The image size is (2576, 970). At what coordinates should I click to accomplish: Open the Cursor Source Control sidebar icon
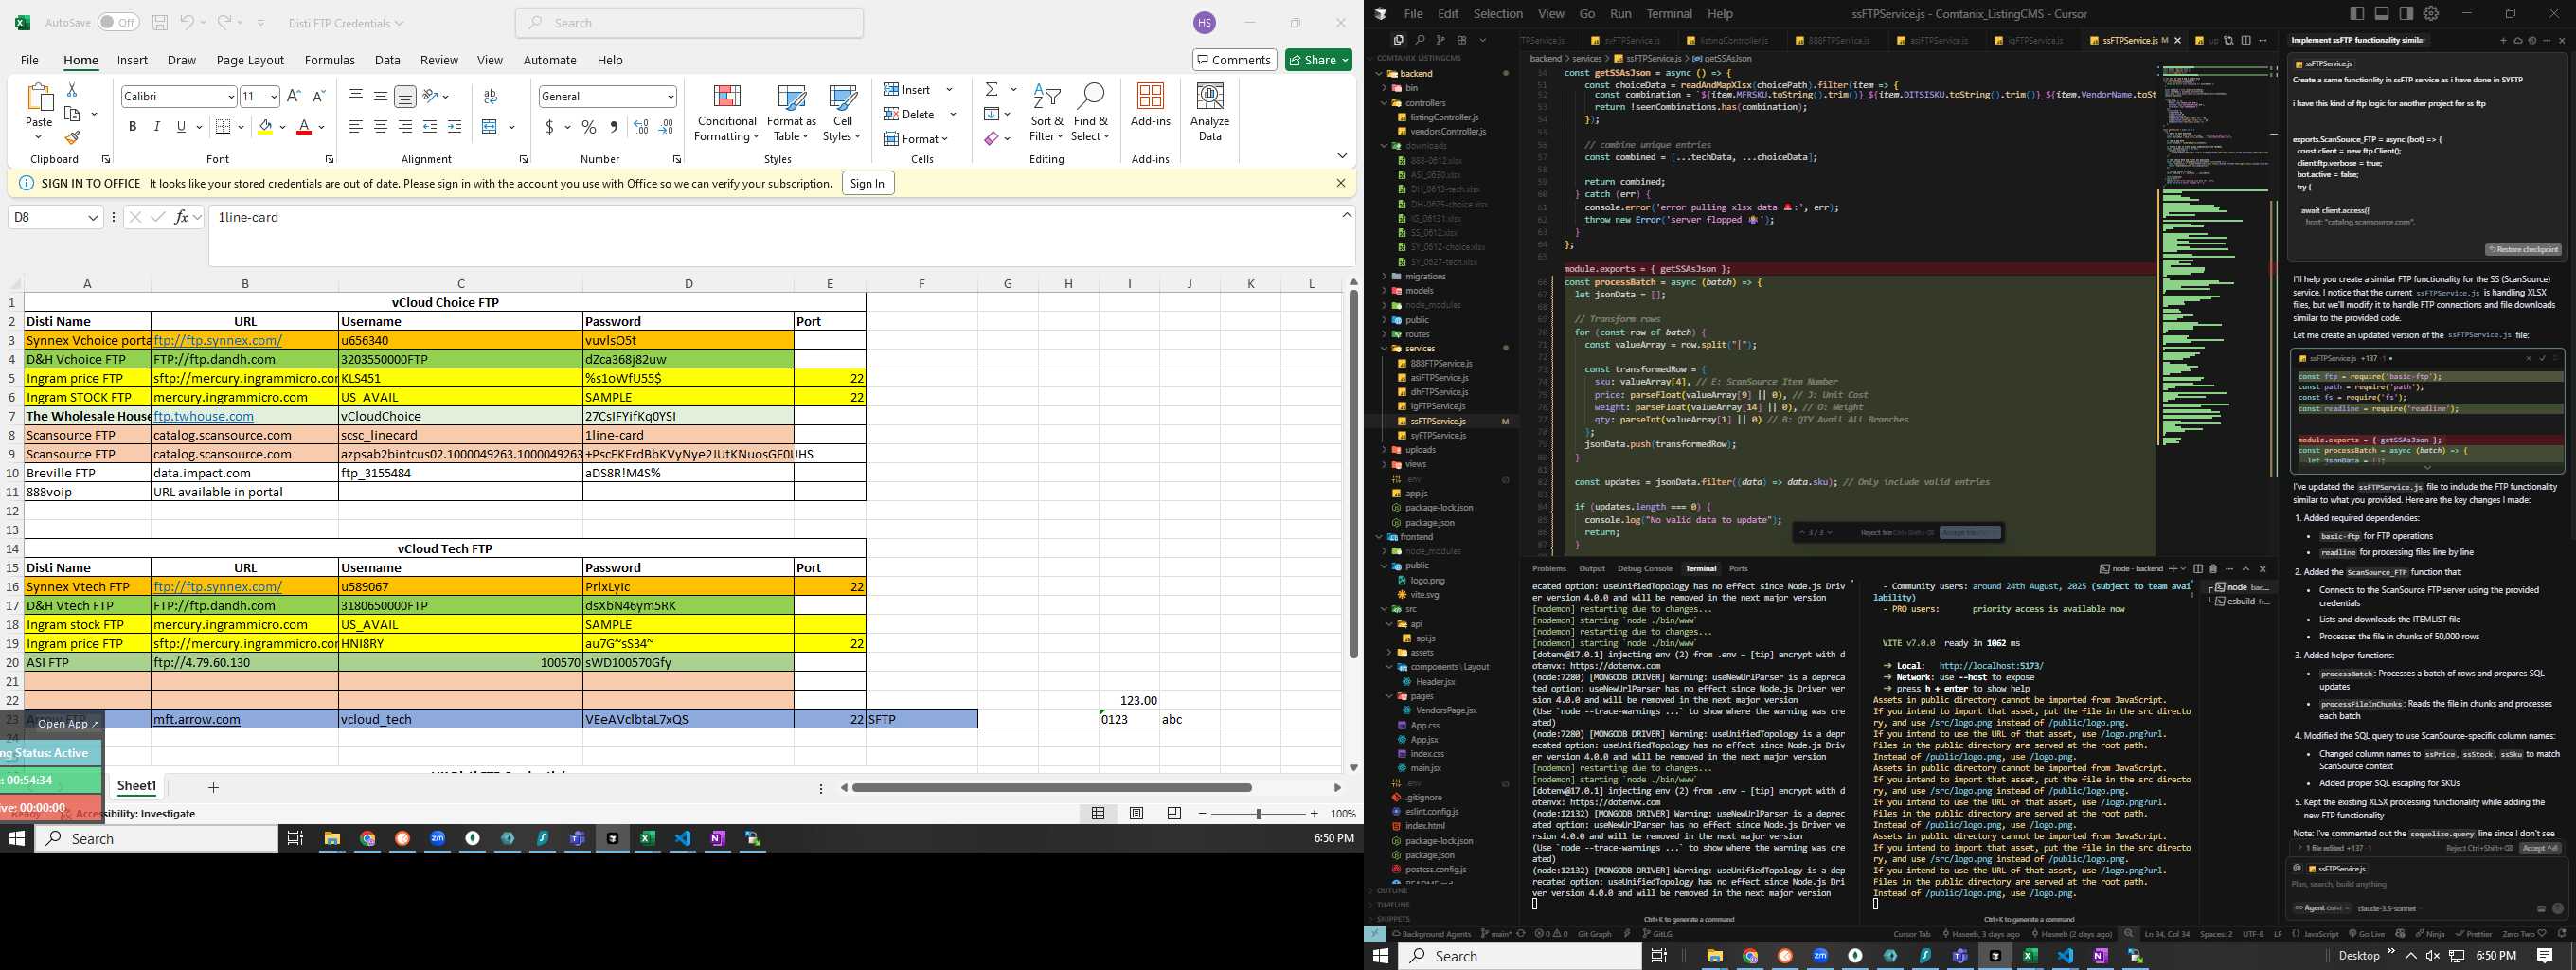pos(1440,40)
